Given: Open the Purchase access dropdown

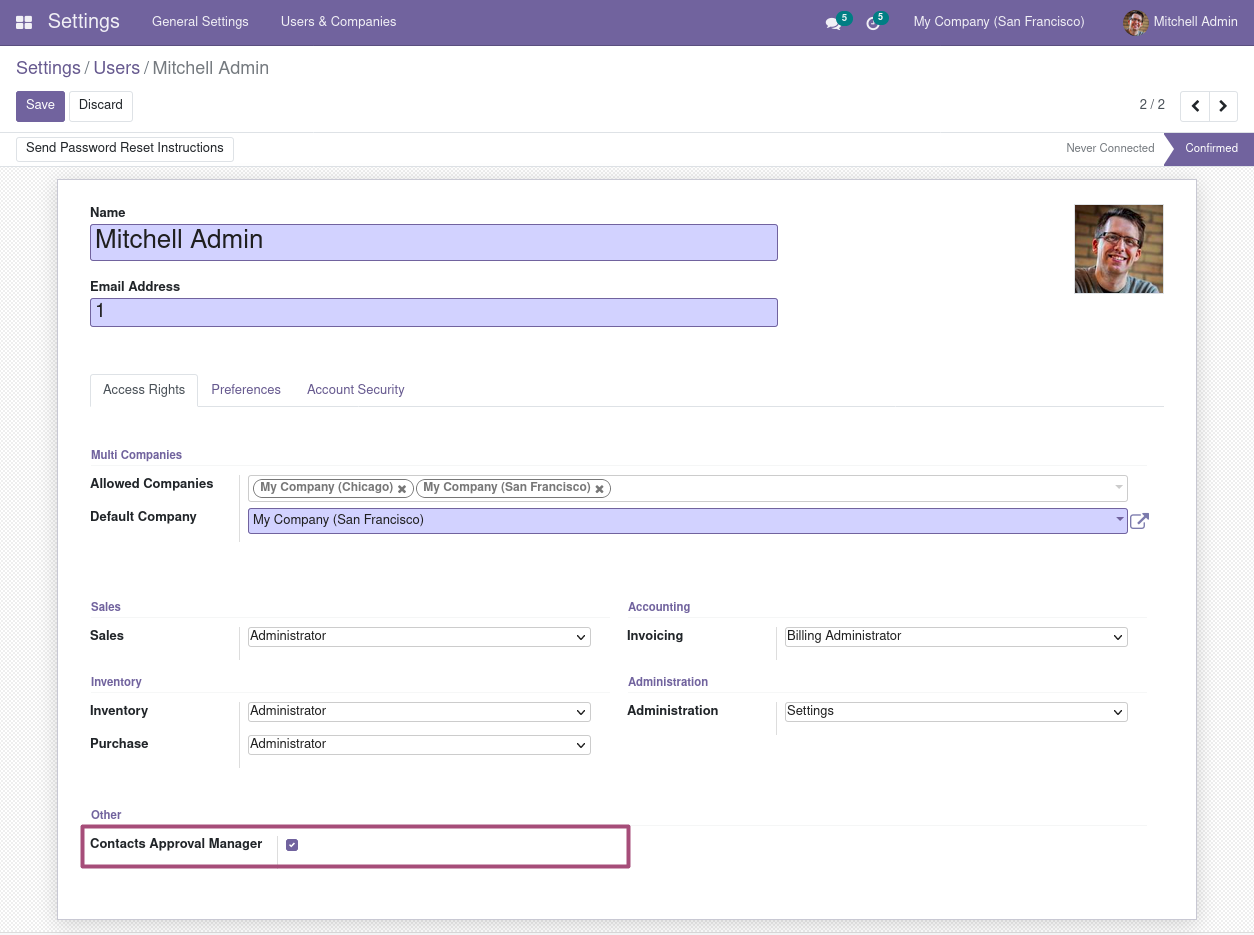Looking at the screenshot, I should pos(419,745).
